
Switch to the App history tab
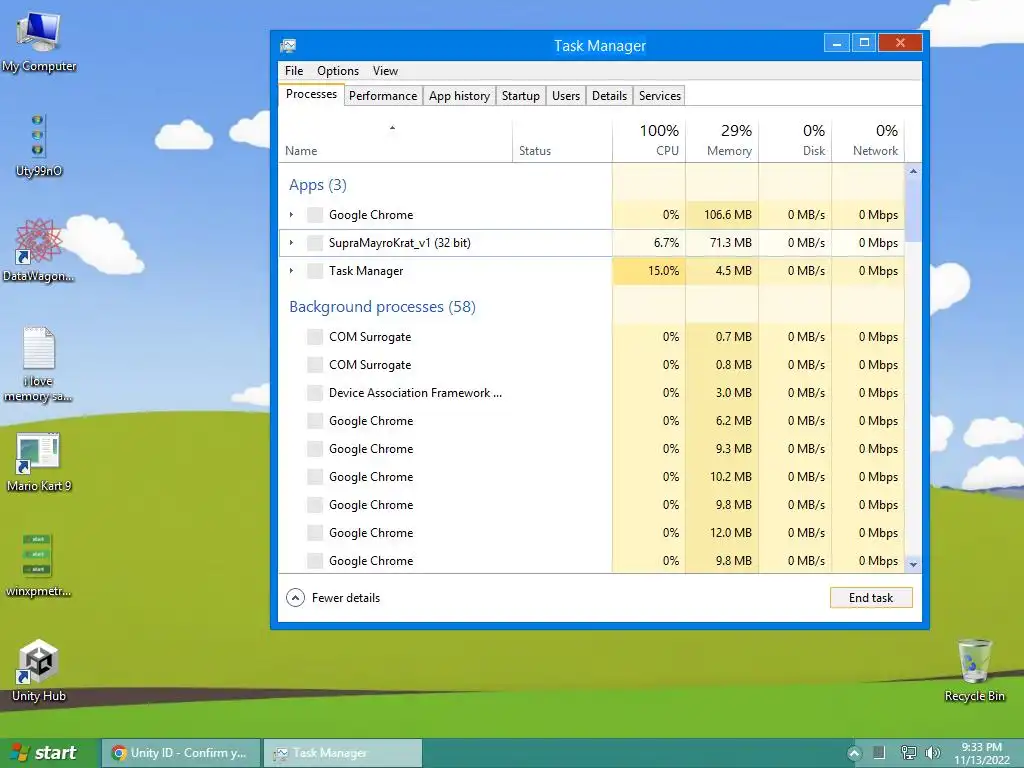pyautogui.click(x=459, y=96)
